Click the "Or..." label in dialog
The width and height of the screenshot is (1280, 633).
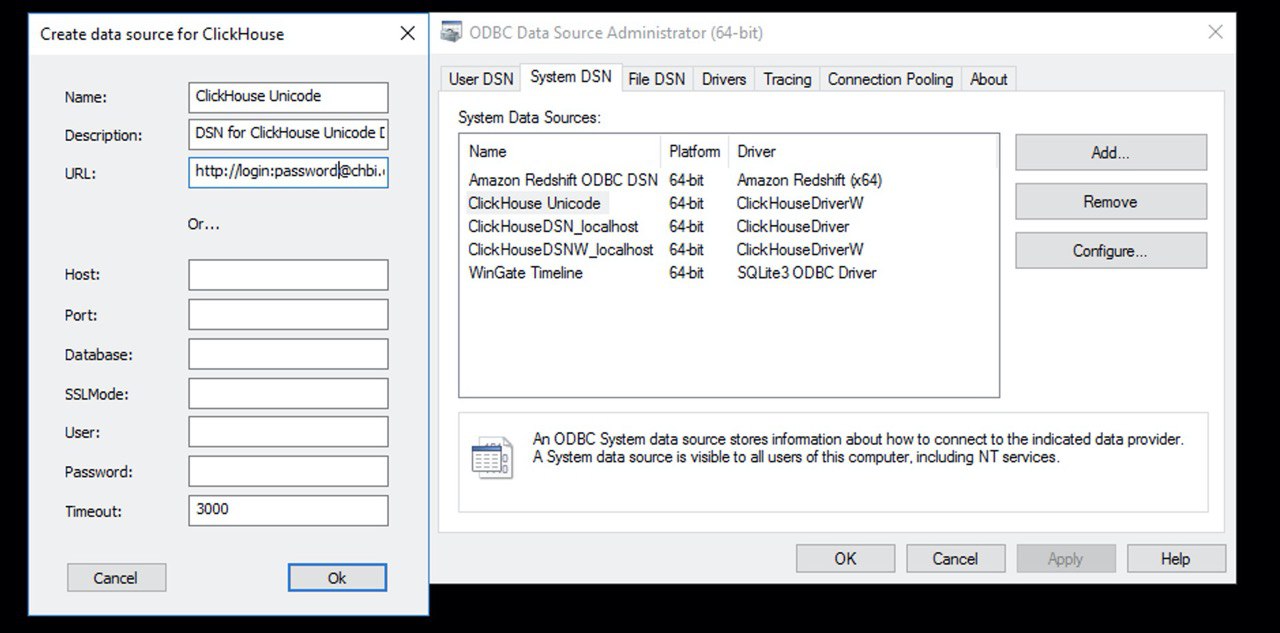204,224
